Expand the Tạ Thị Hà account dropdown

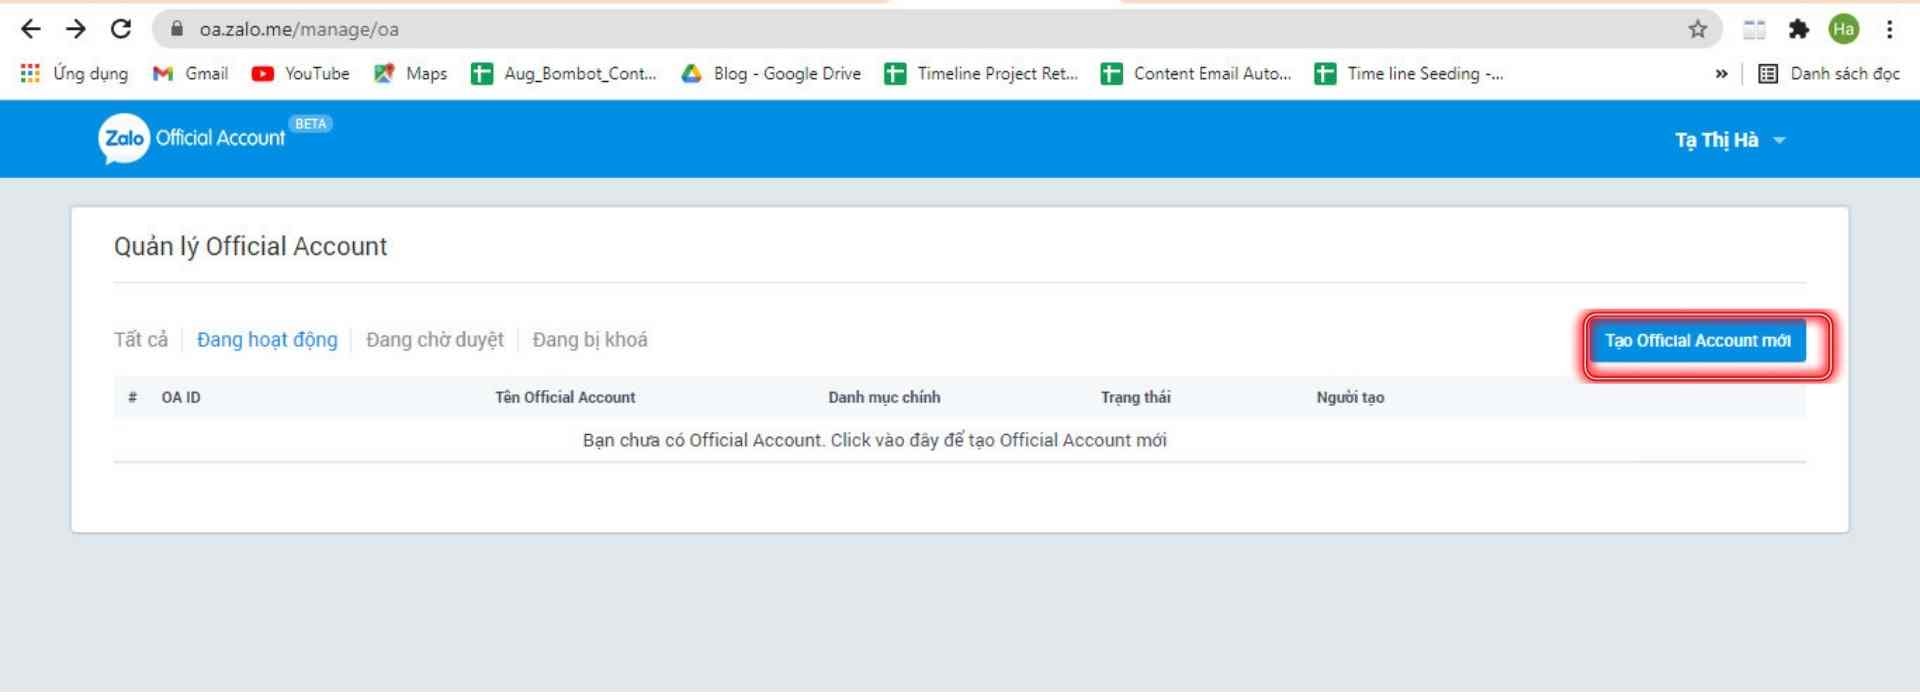[x=1729, y=140]
